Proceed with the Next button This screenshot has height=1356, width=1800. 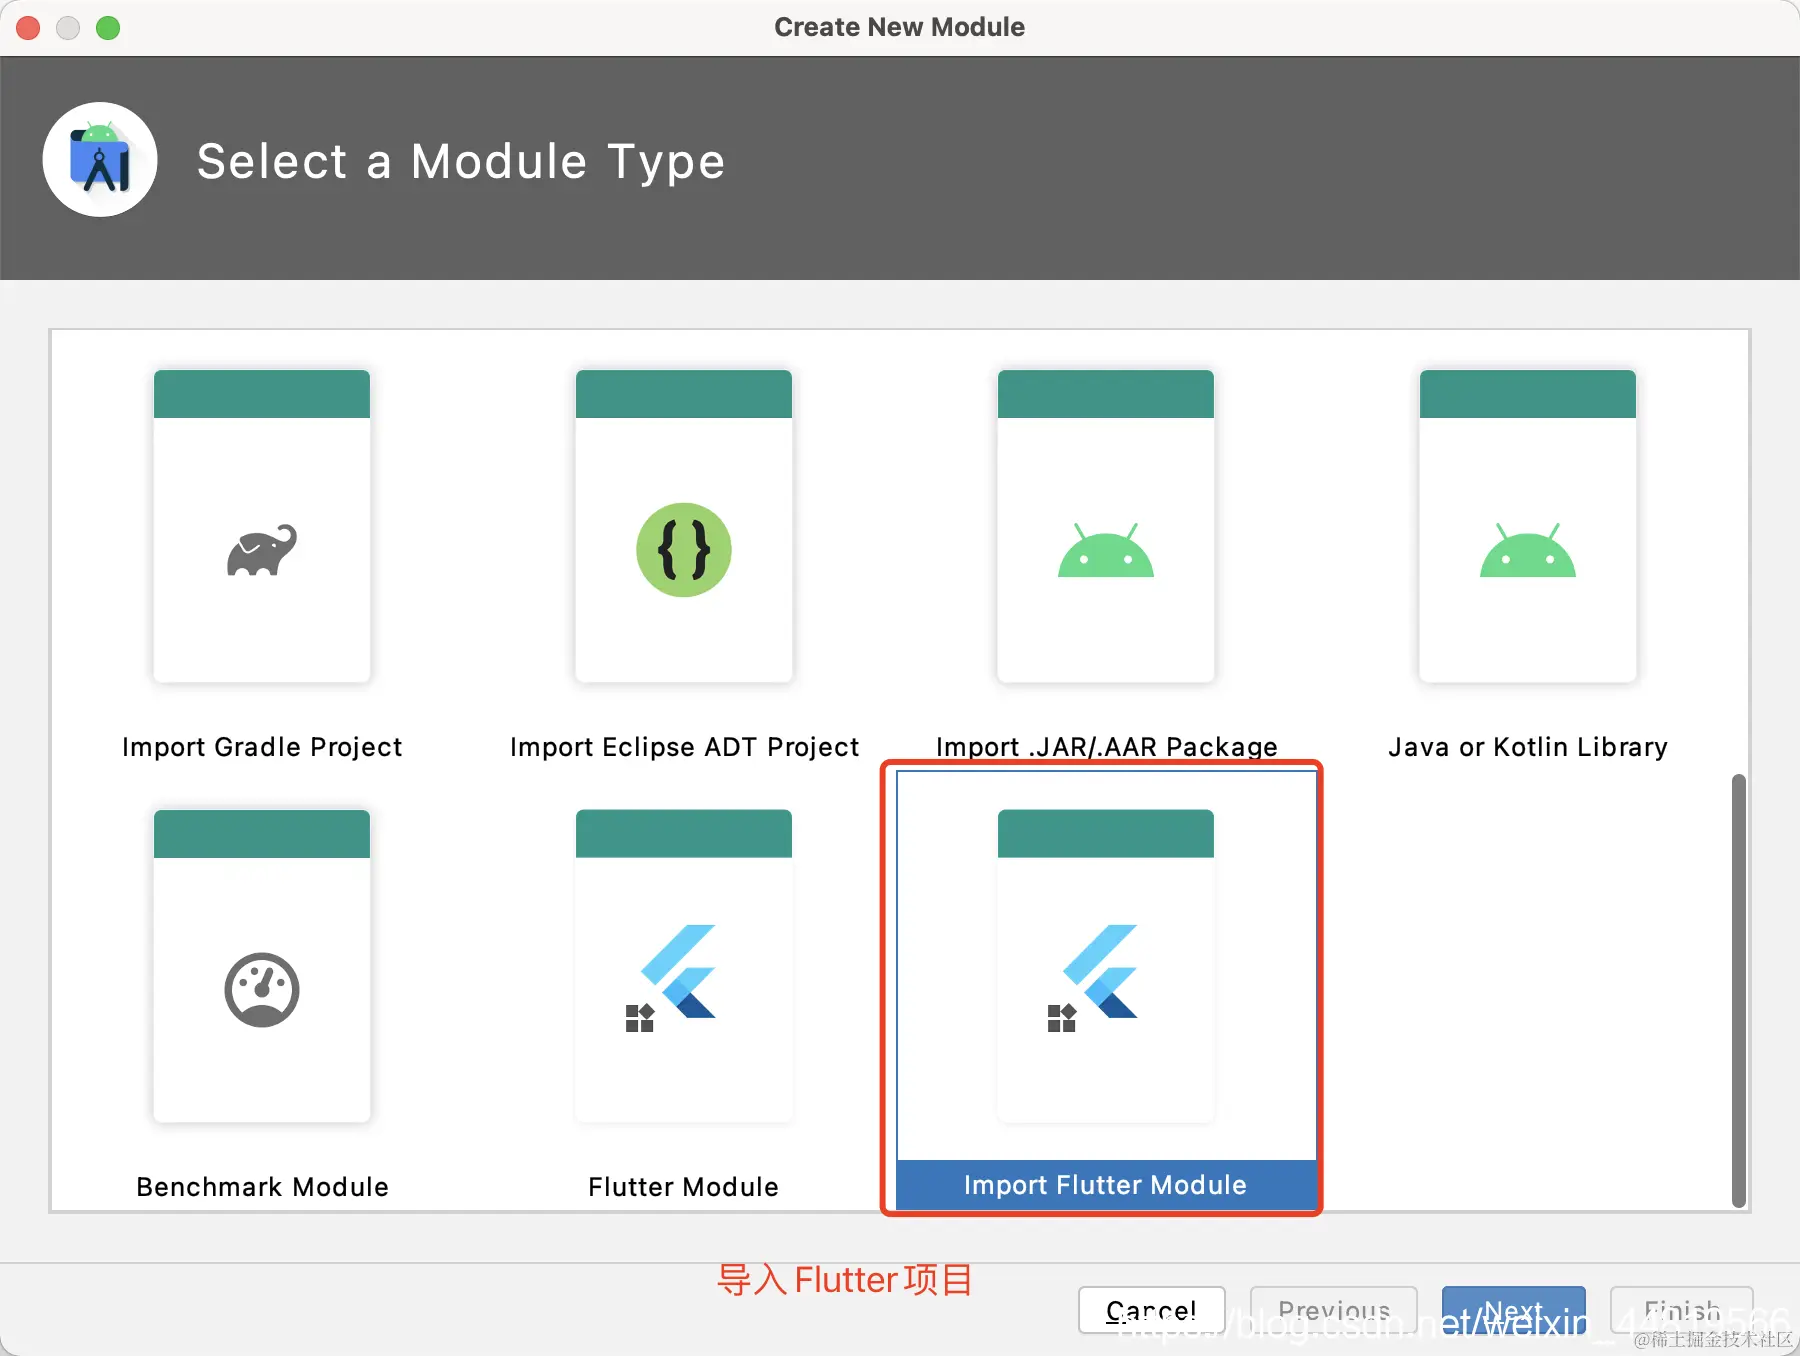click(x=1514, y=1310)
